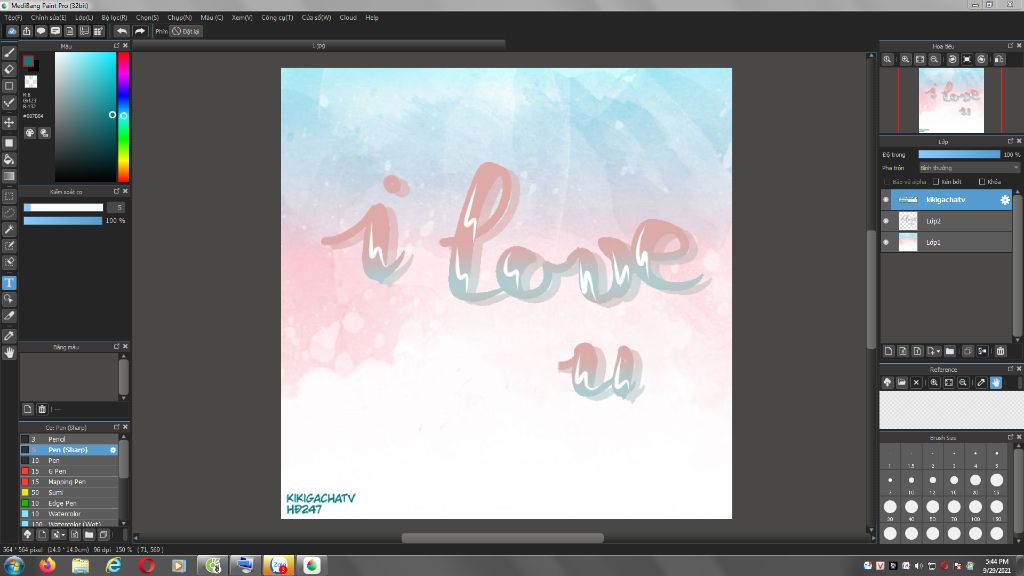Click the navigator preview thumbnail
This screenshot has width=1024, height=576.
tap(951, 101)
